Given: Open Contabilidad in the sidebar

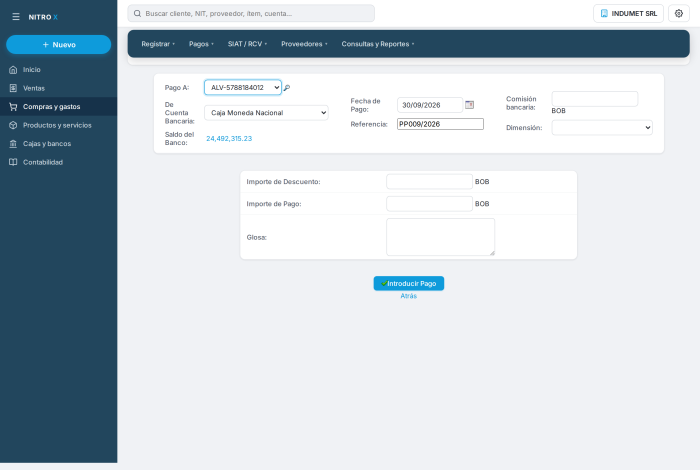Looking at the screenshot, I should 58,162.
